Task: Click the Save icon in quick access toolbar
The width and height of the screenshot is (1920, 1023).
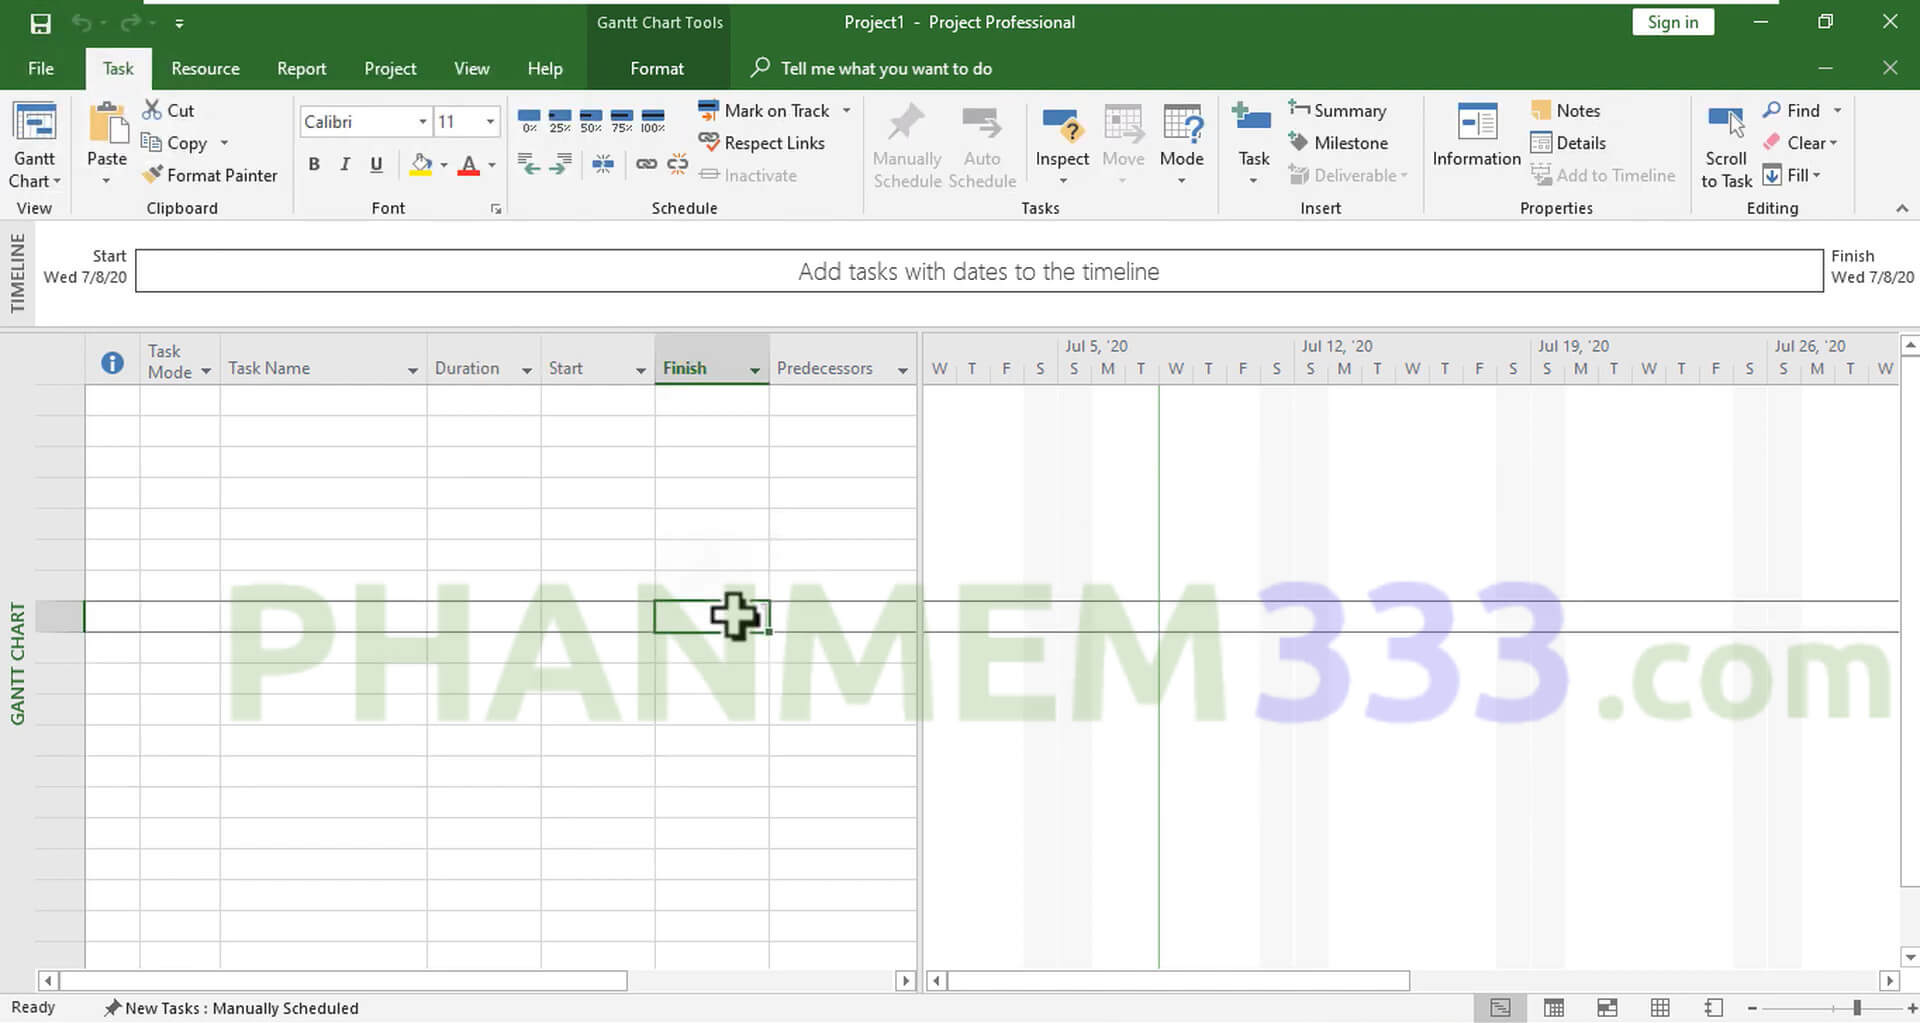Action: pos(40,23)
